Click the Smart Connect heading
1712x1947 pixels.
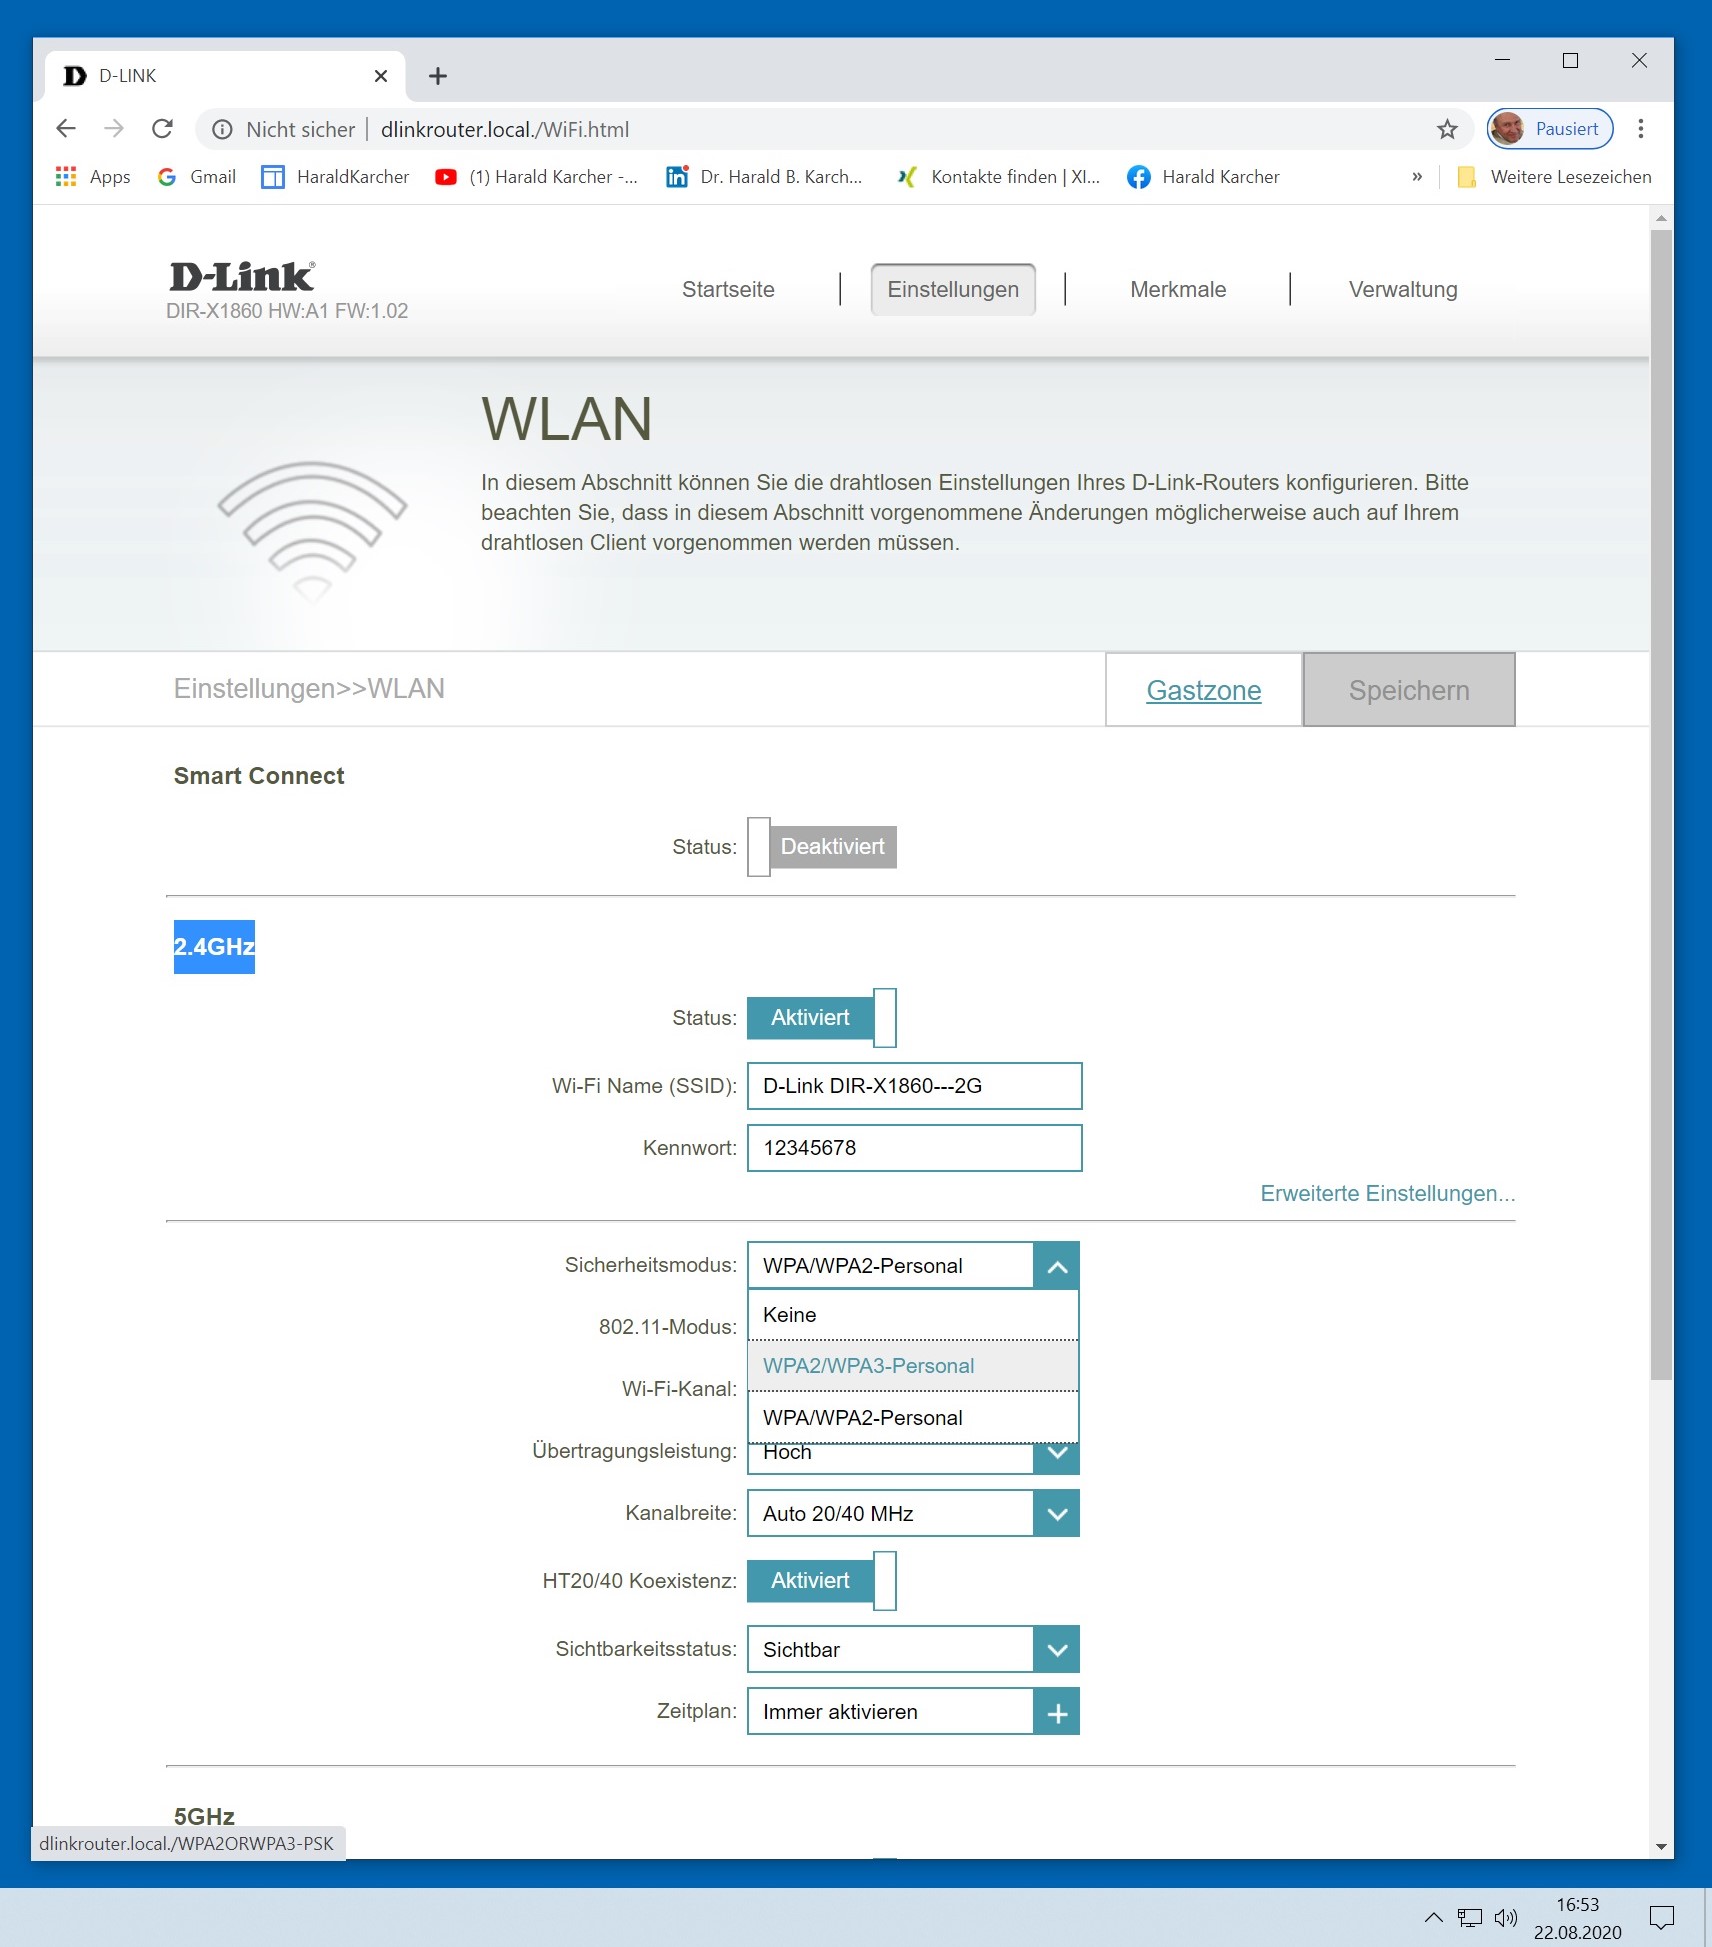(x=259, y=776)
